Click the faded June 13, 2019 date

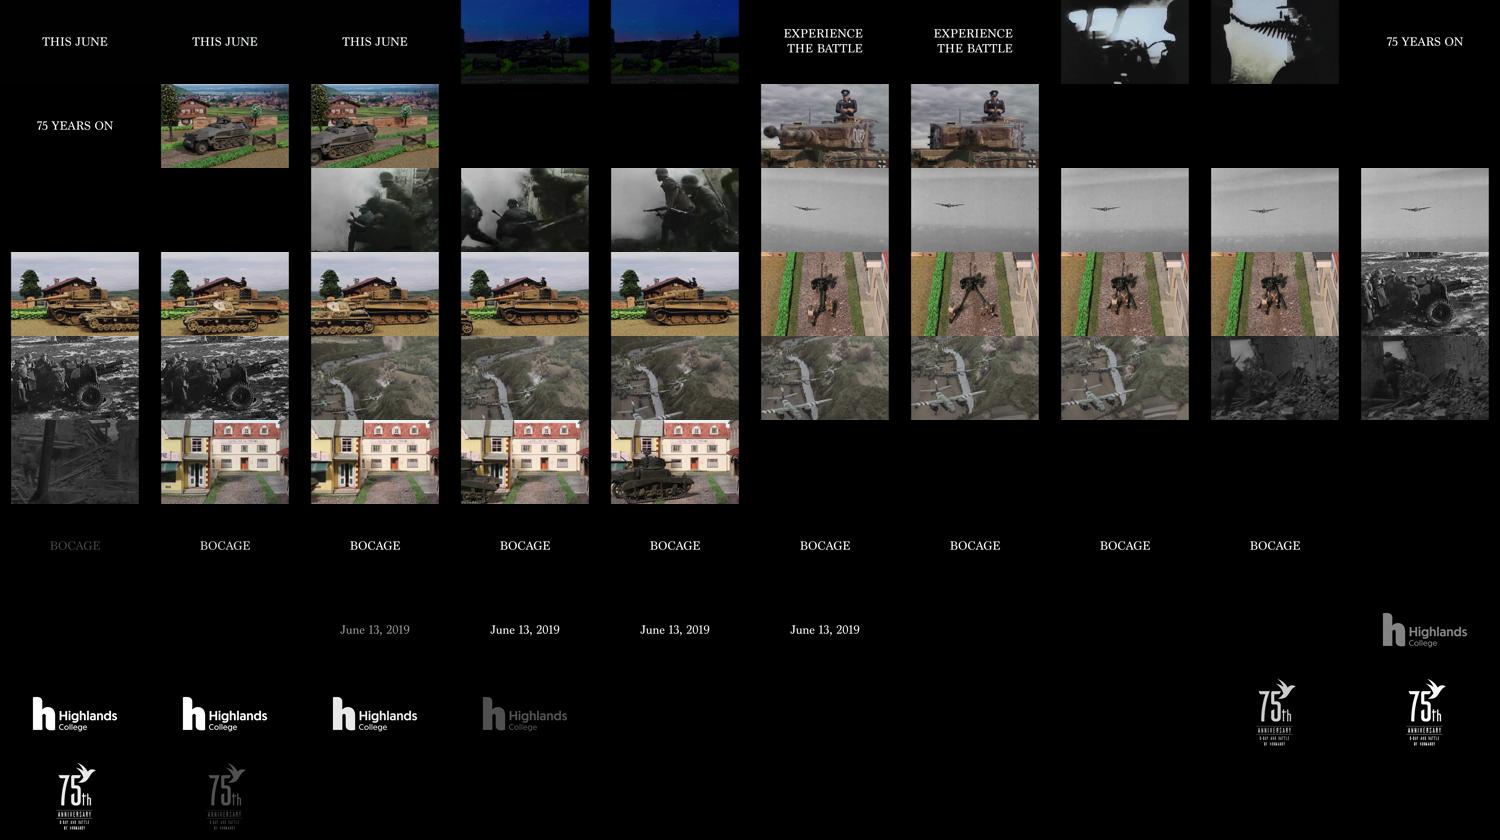pyautogui.click(x=375, y=630)
